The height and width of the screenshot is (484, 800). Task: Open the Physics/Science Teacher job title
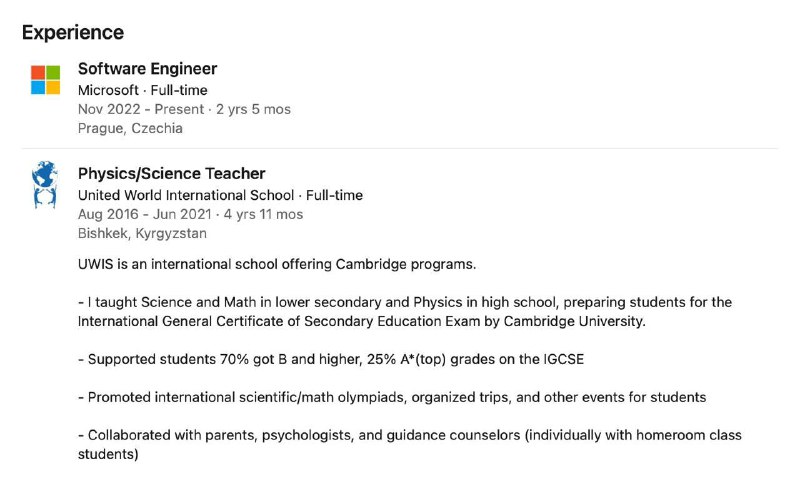coord(171,173)
